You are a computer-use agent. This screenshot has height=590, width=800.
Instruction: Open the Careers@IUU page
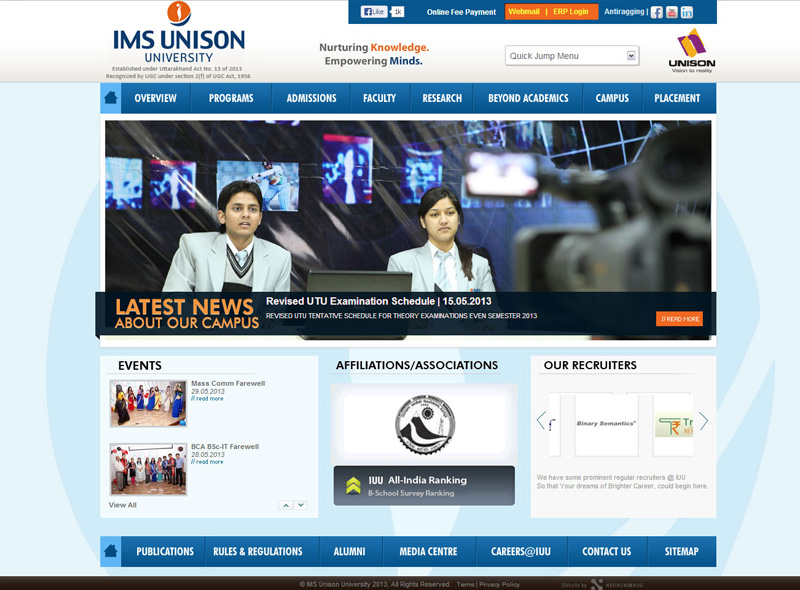pos(521,551)
